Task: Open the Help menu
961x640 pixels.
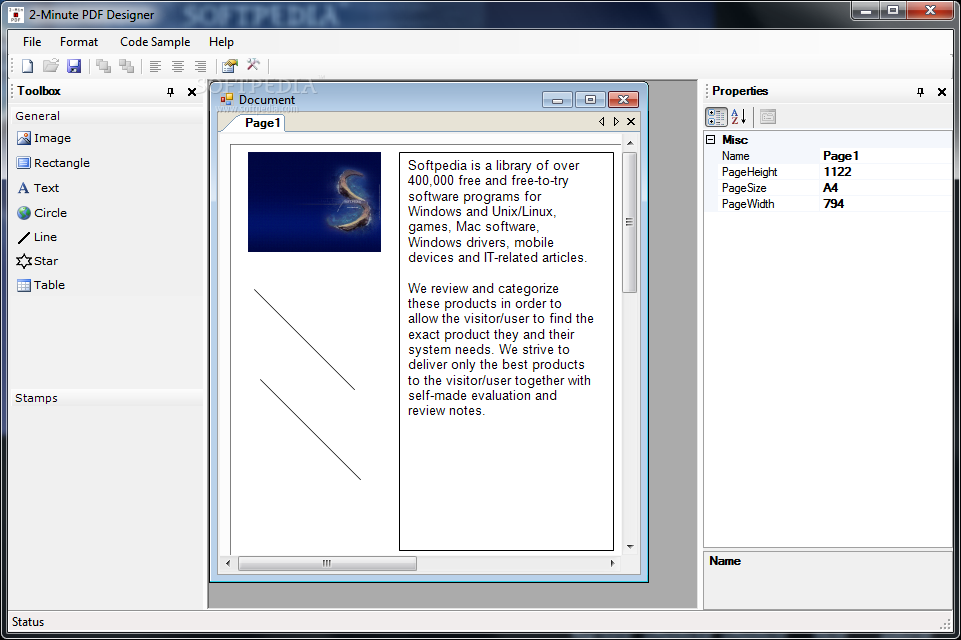Action: pyautogui.click(x=221, y=42)
